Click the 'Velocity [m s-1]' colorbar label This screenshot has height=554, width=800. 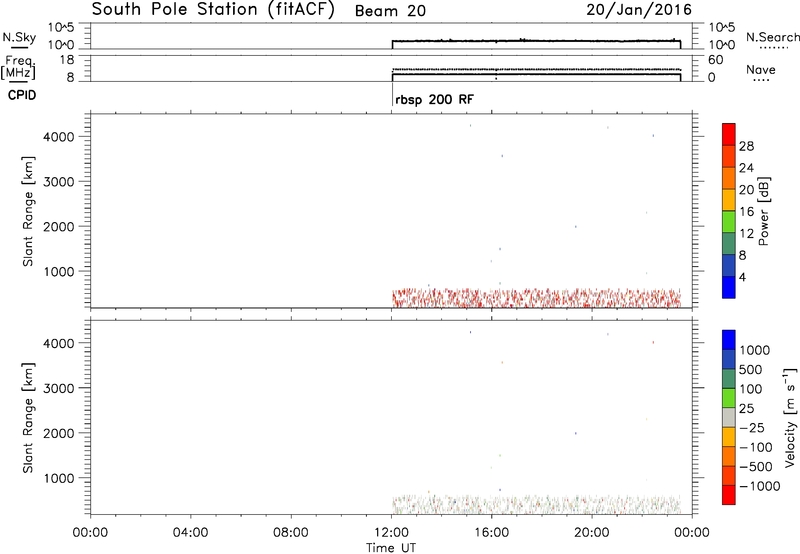point(790,417)
